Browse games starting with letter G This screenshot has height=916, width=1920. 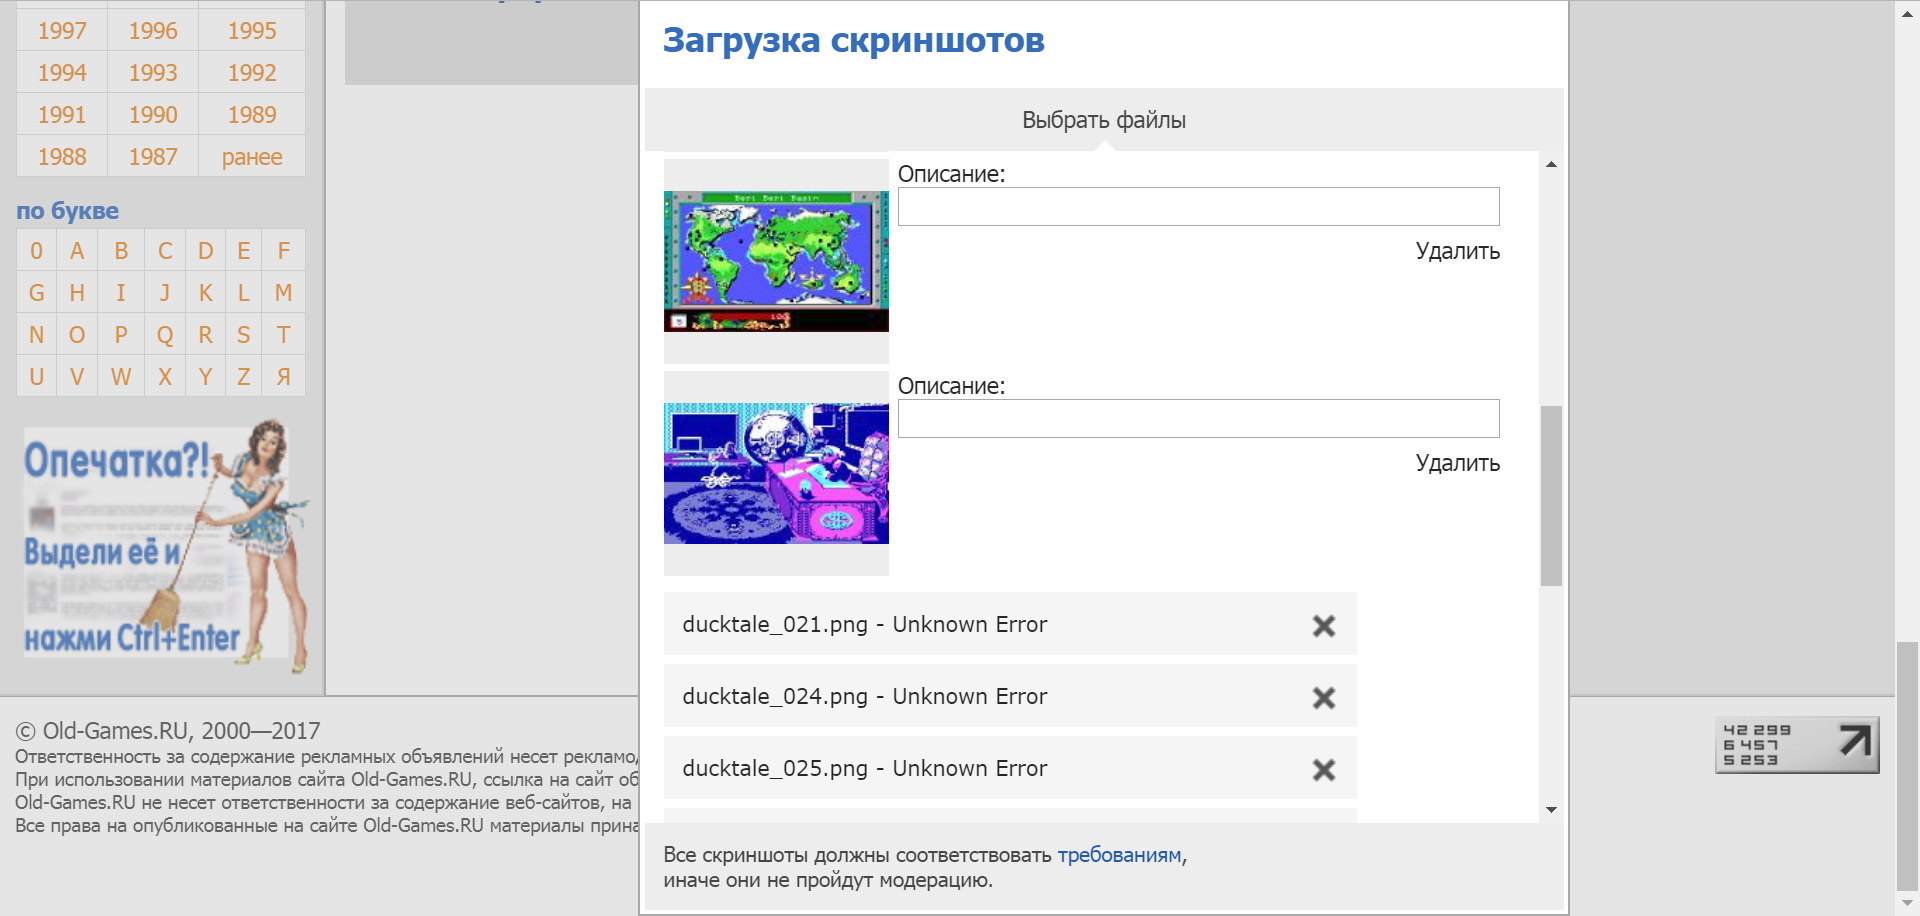click(x=37, y=293)
